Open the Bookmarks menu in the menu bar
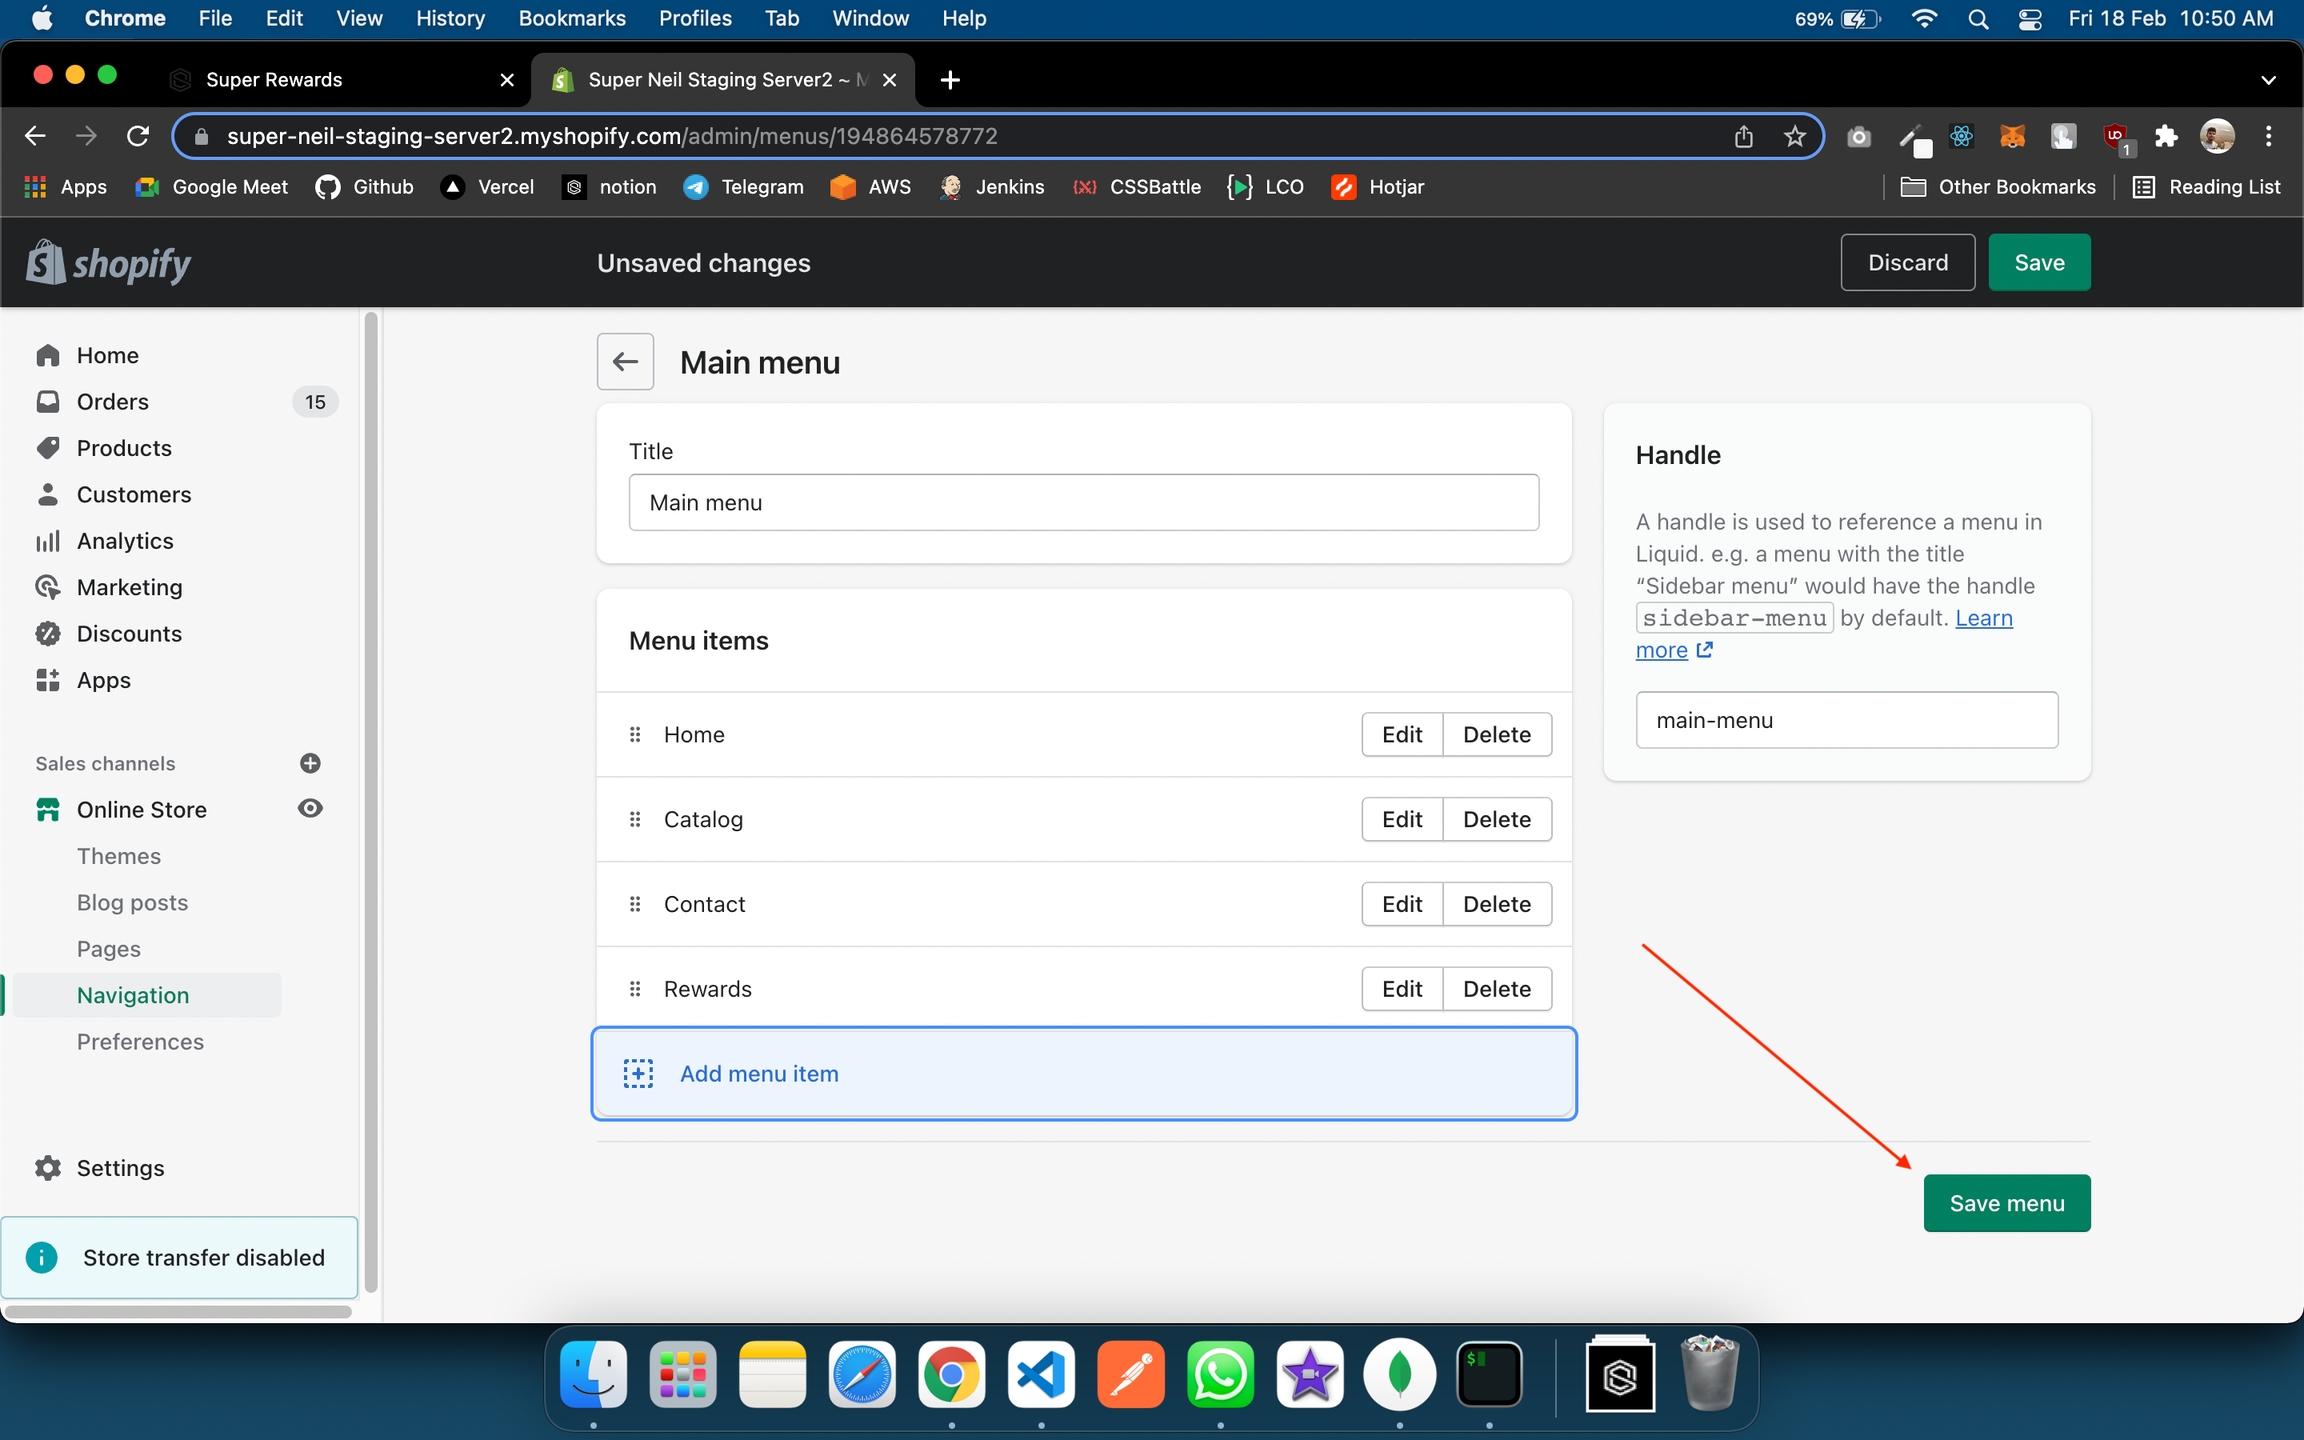The width and height of the screenshot is (2304, 1440). point(571,19)
